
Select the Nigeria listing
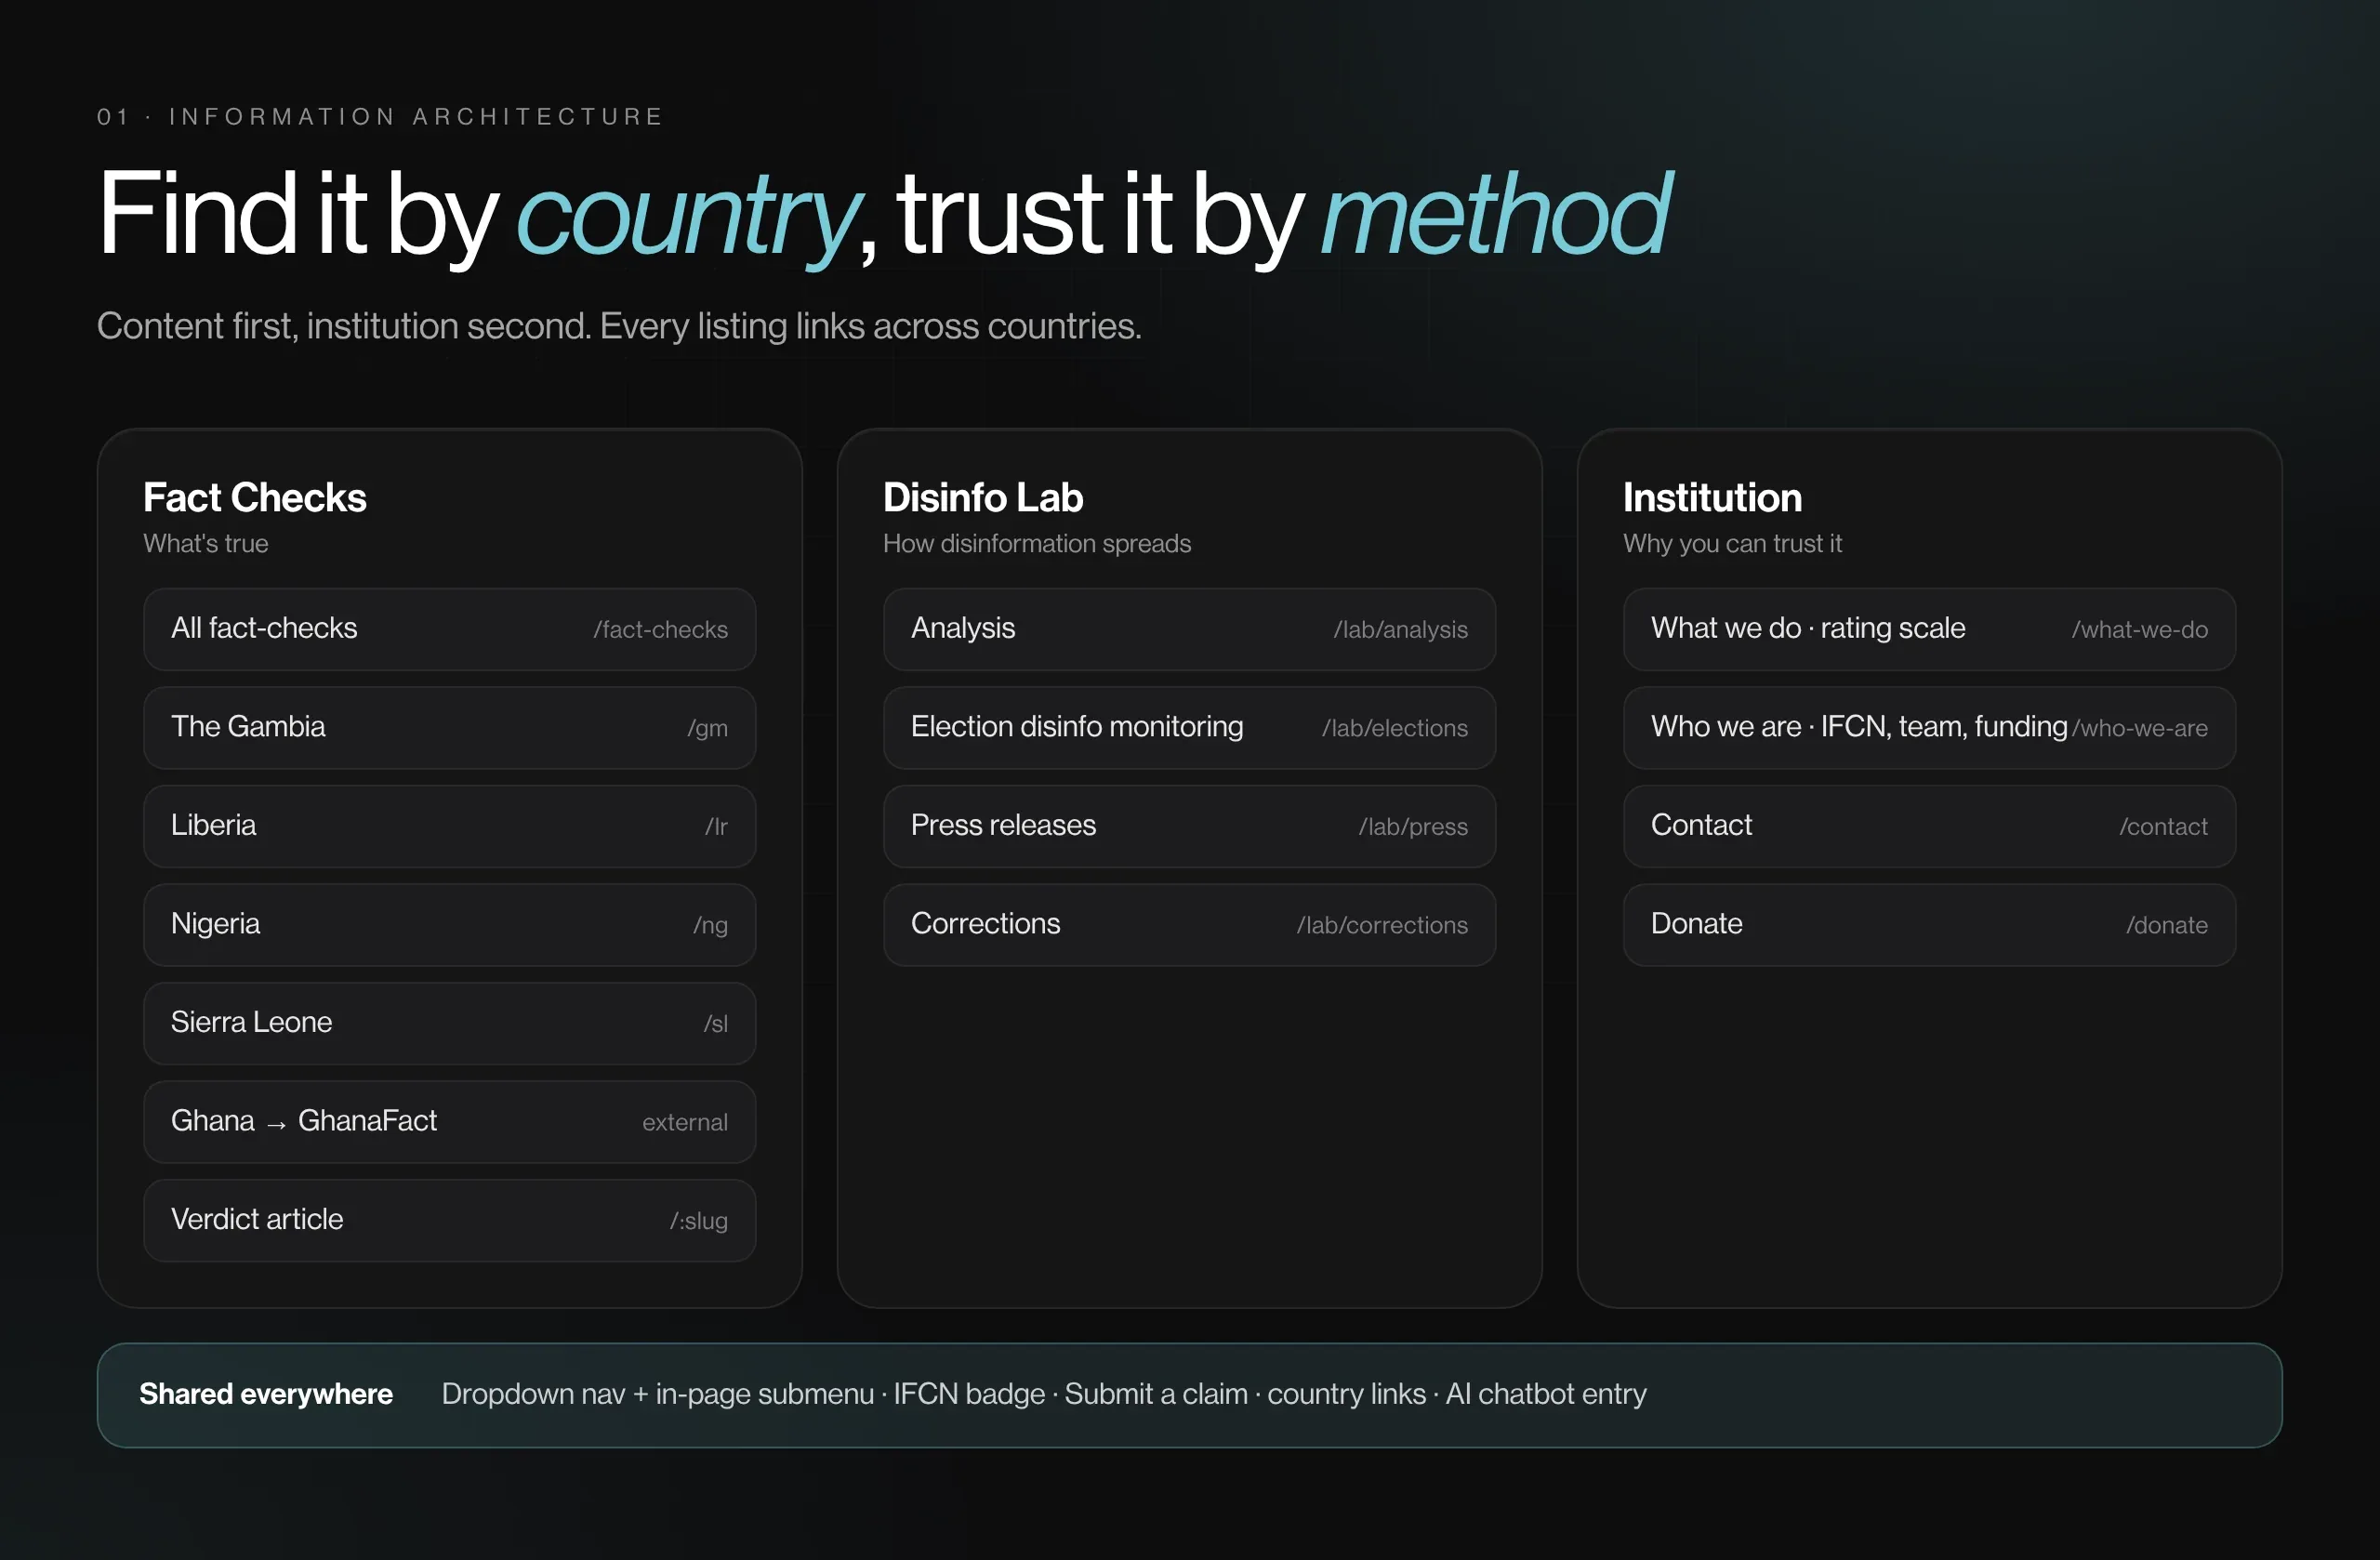point(449,924)
